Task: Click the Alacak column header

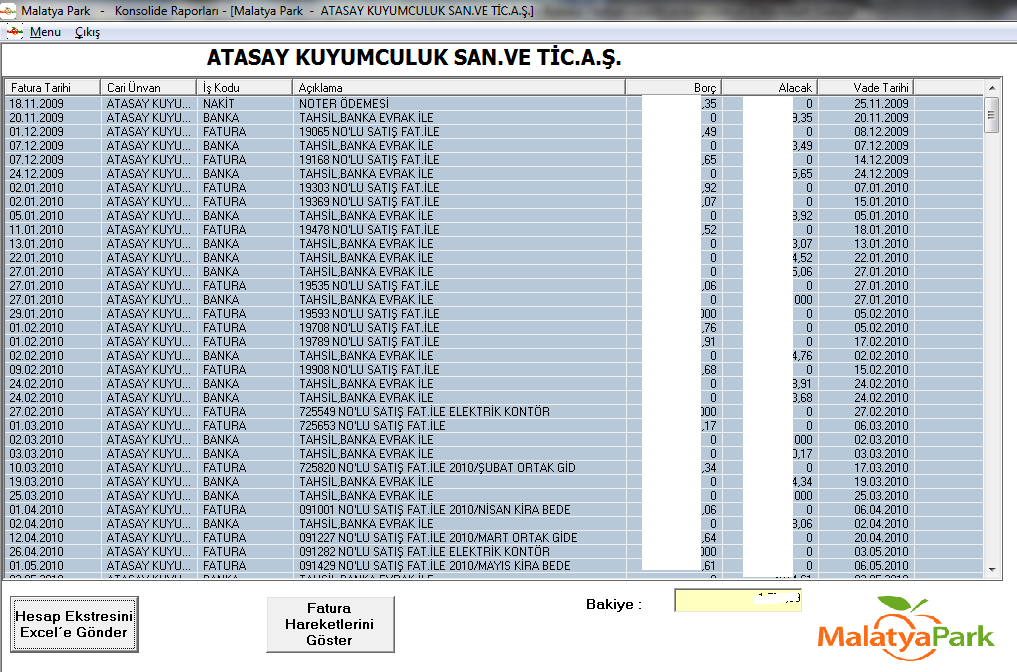Action: 769,88
